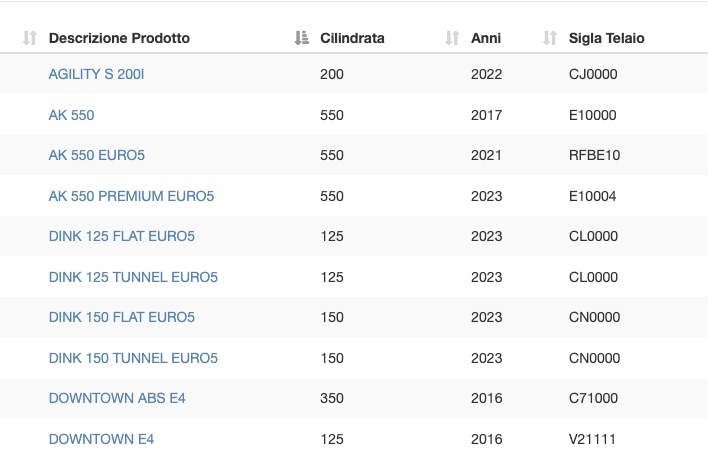Open DINK 150 TUNNEL EURO5 link
This screenshot has height=465, width=708.
click(x=133, y=358)
